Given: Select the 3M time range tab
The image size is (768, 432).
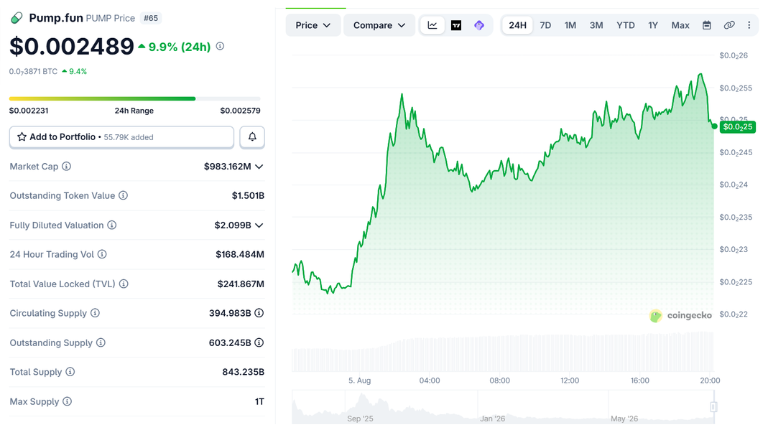Looking at the screenshot, I should 596,25.
